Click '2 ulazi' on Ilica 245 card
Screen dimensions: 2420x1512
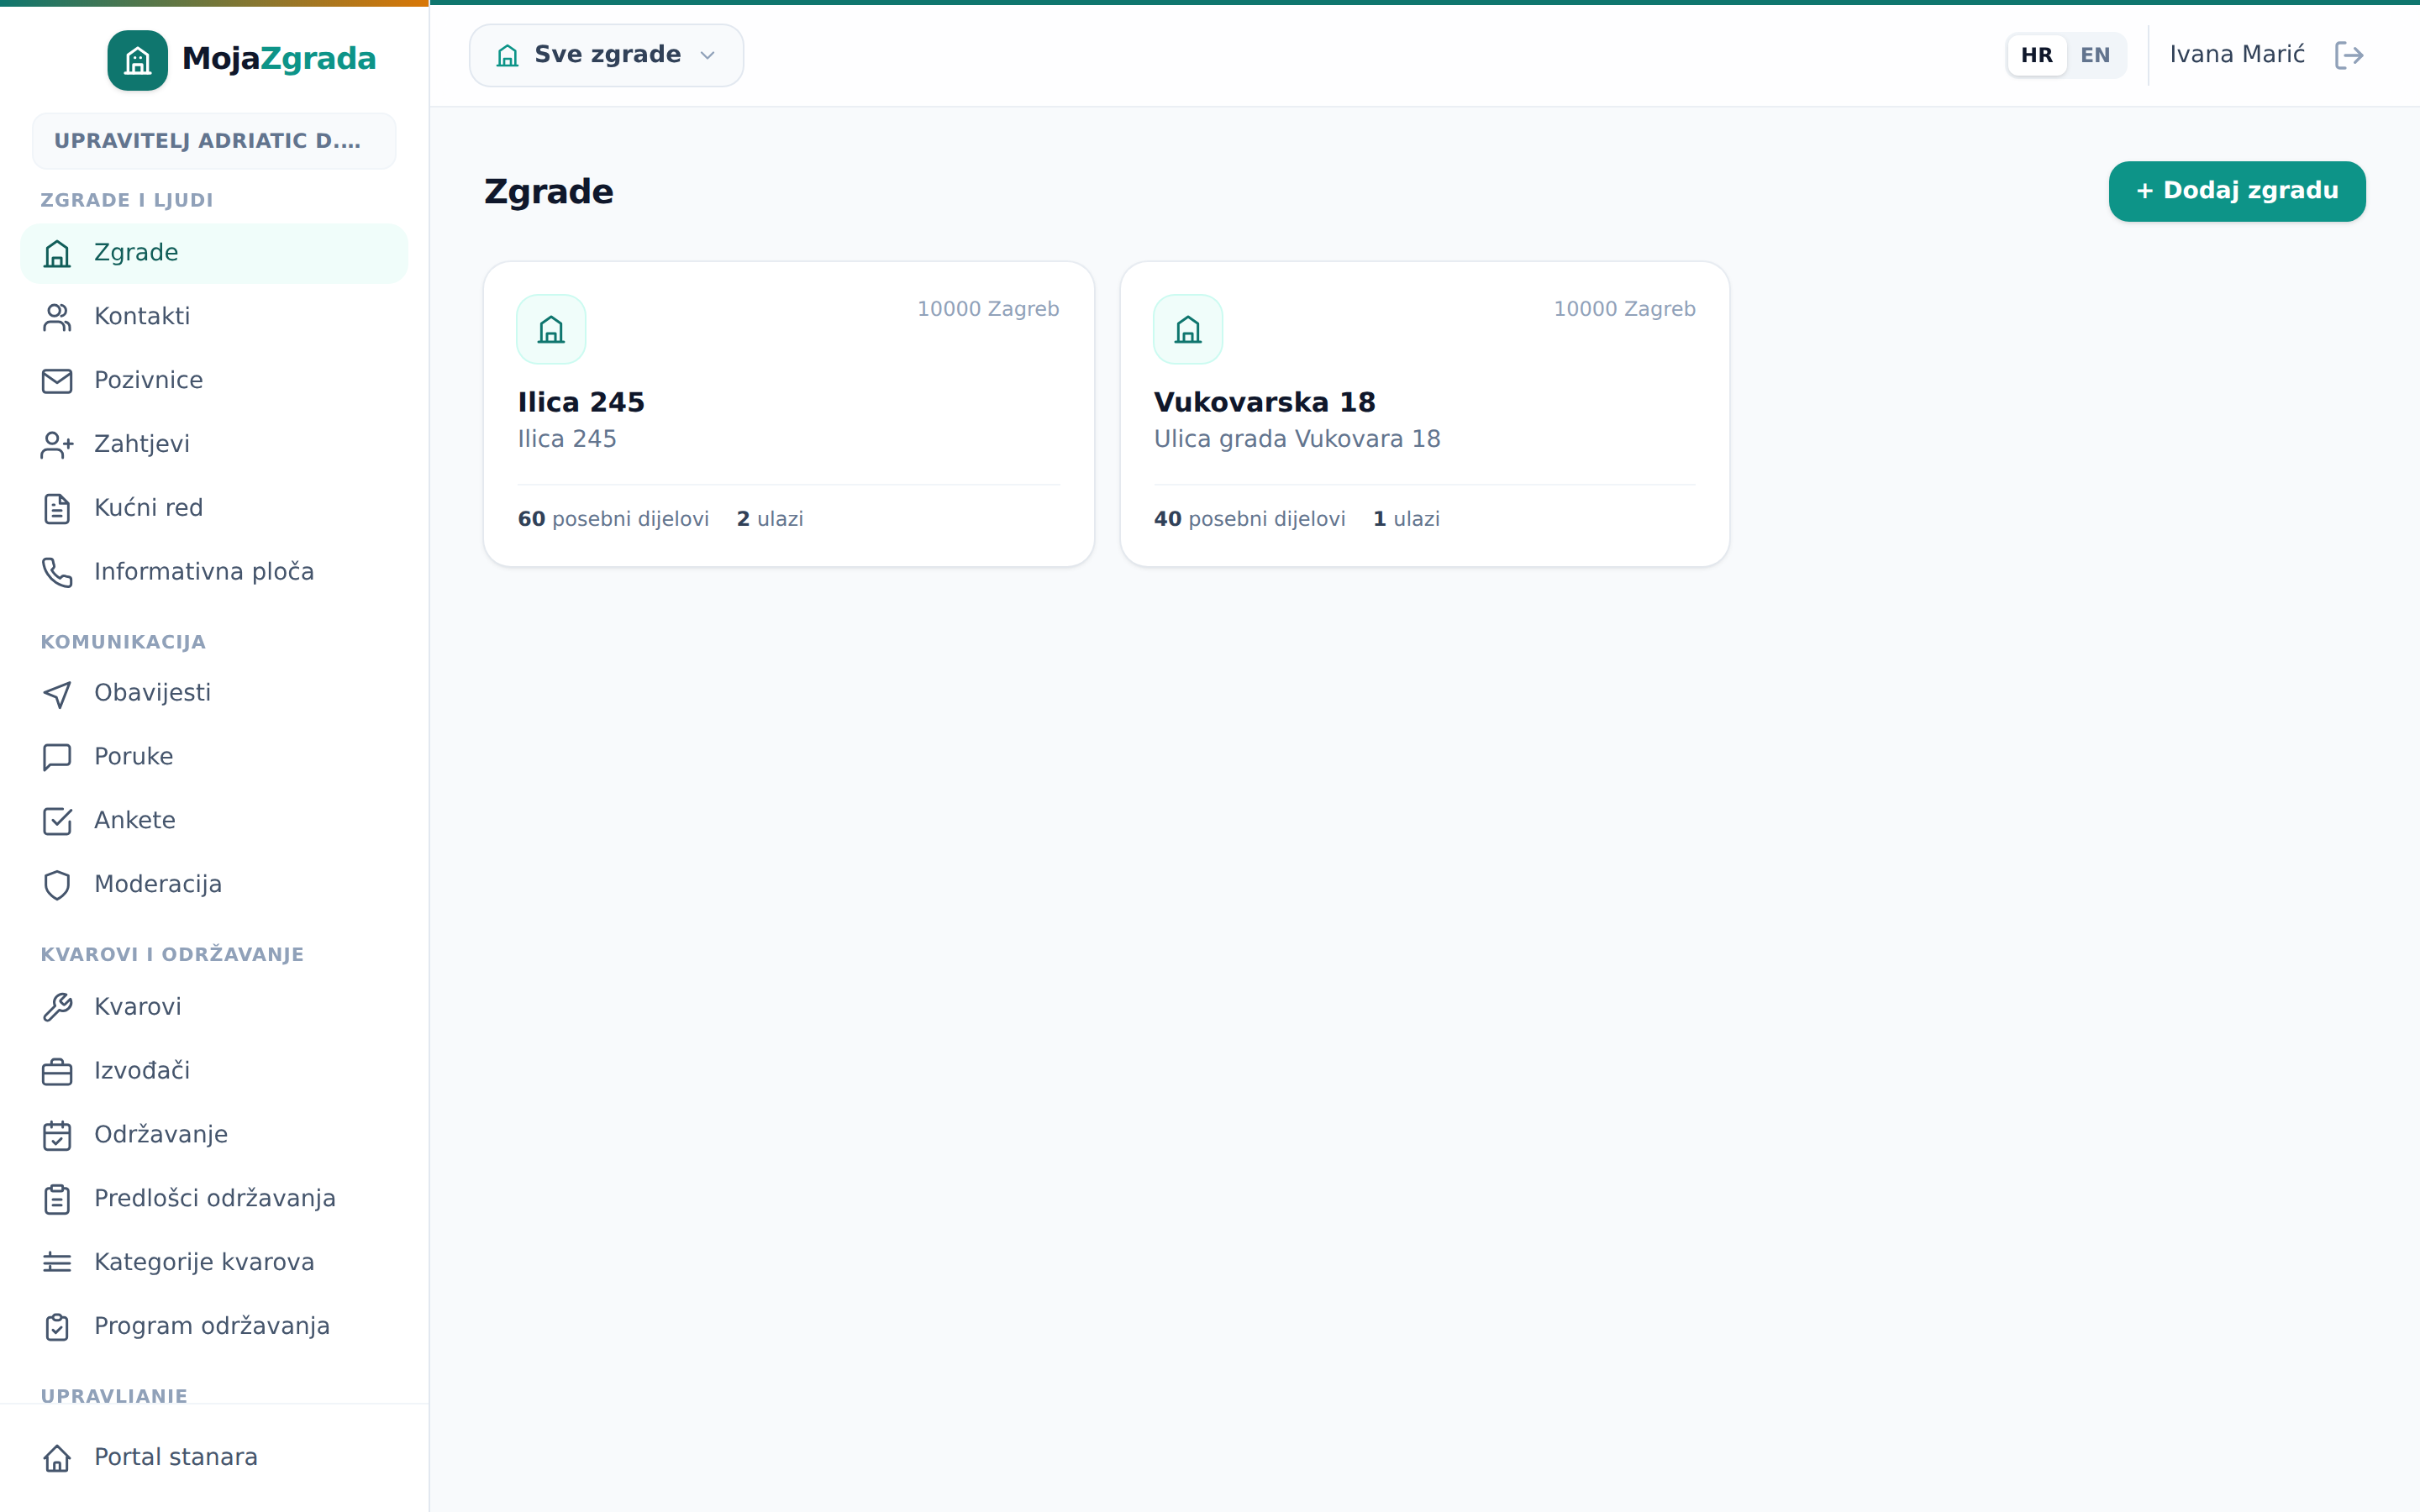(770, 519)
